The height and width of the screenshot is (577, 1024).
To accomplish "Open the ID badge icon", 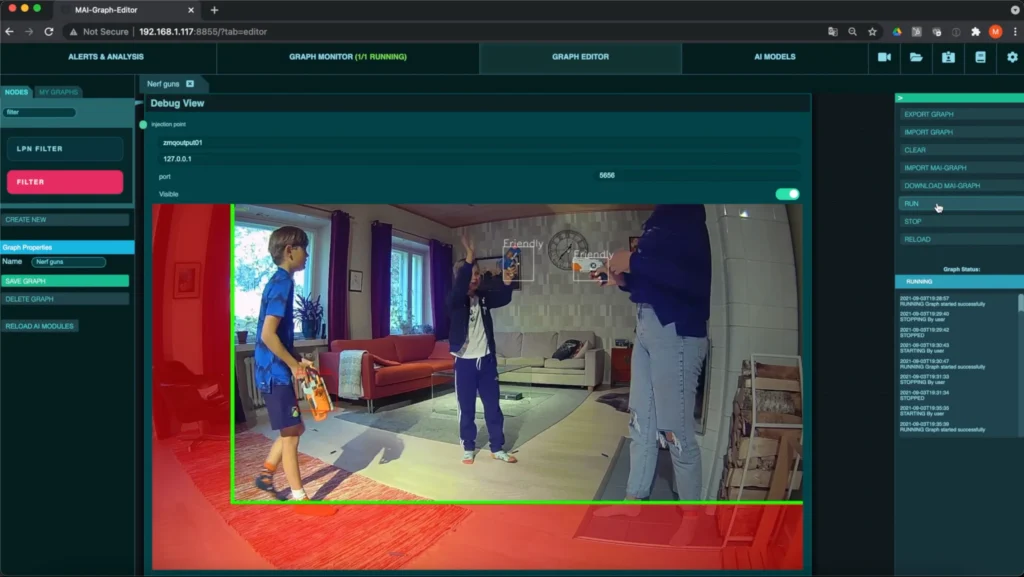I will (948, 57).
